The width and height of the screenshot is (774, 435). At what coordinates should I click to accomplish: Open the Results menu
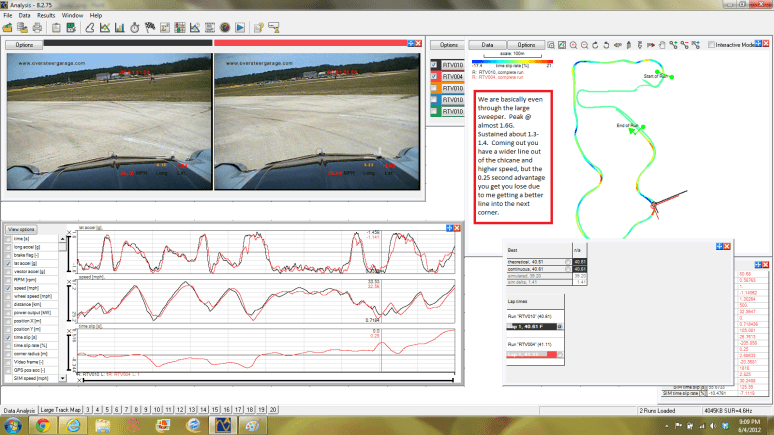tap(46, 16)
